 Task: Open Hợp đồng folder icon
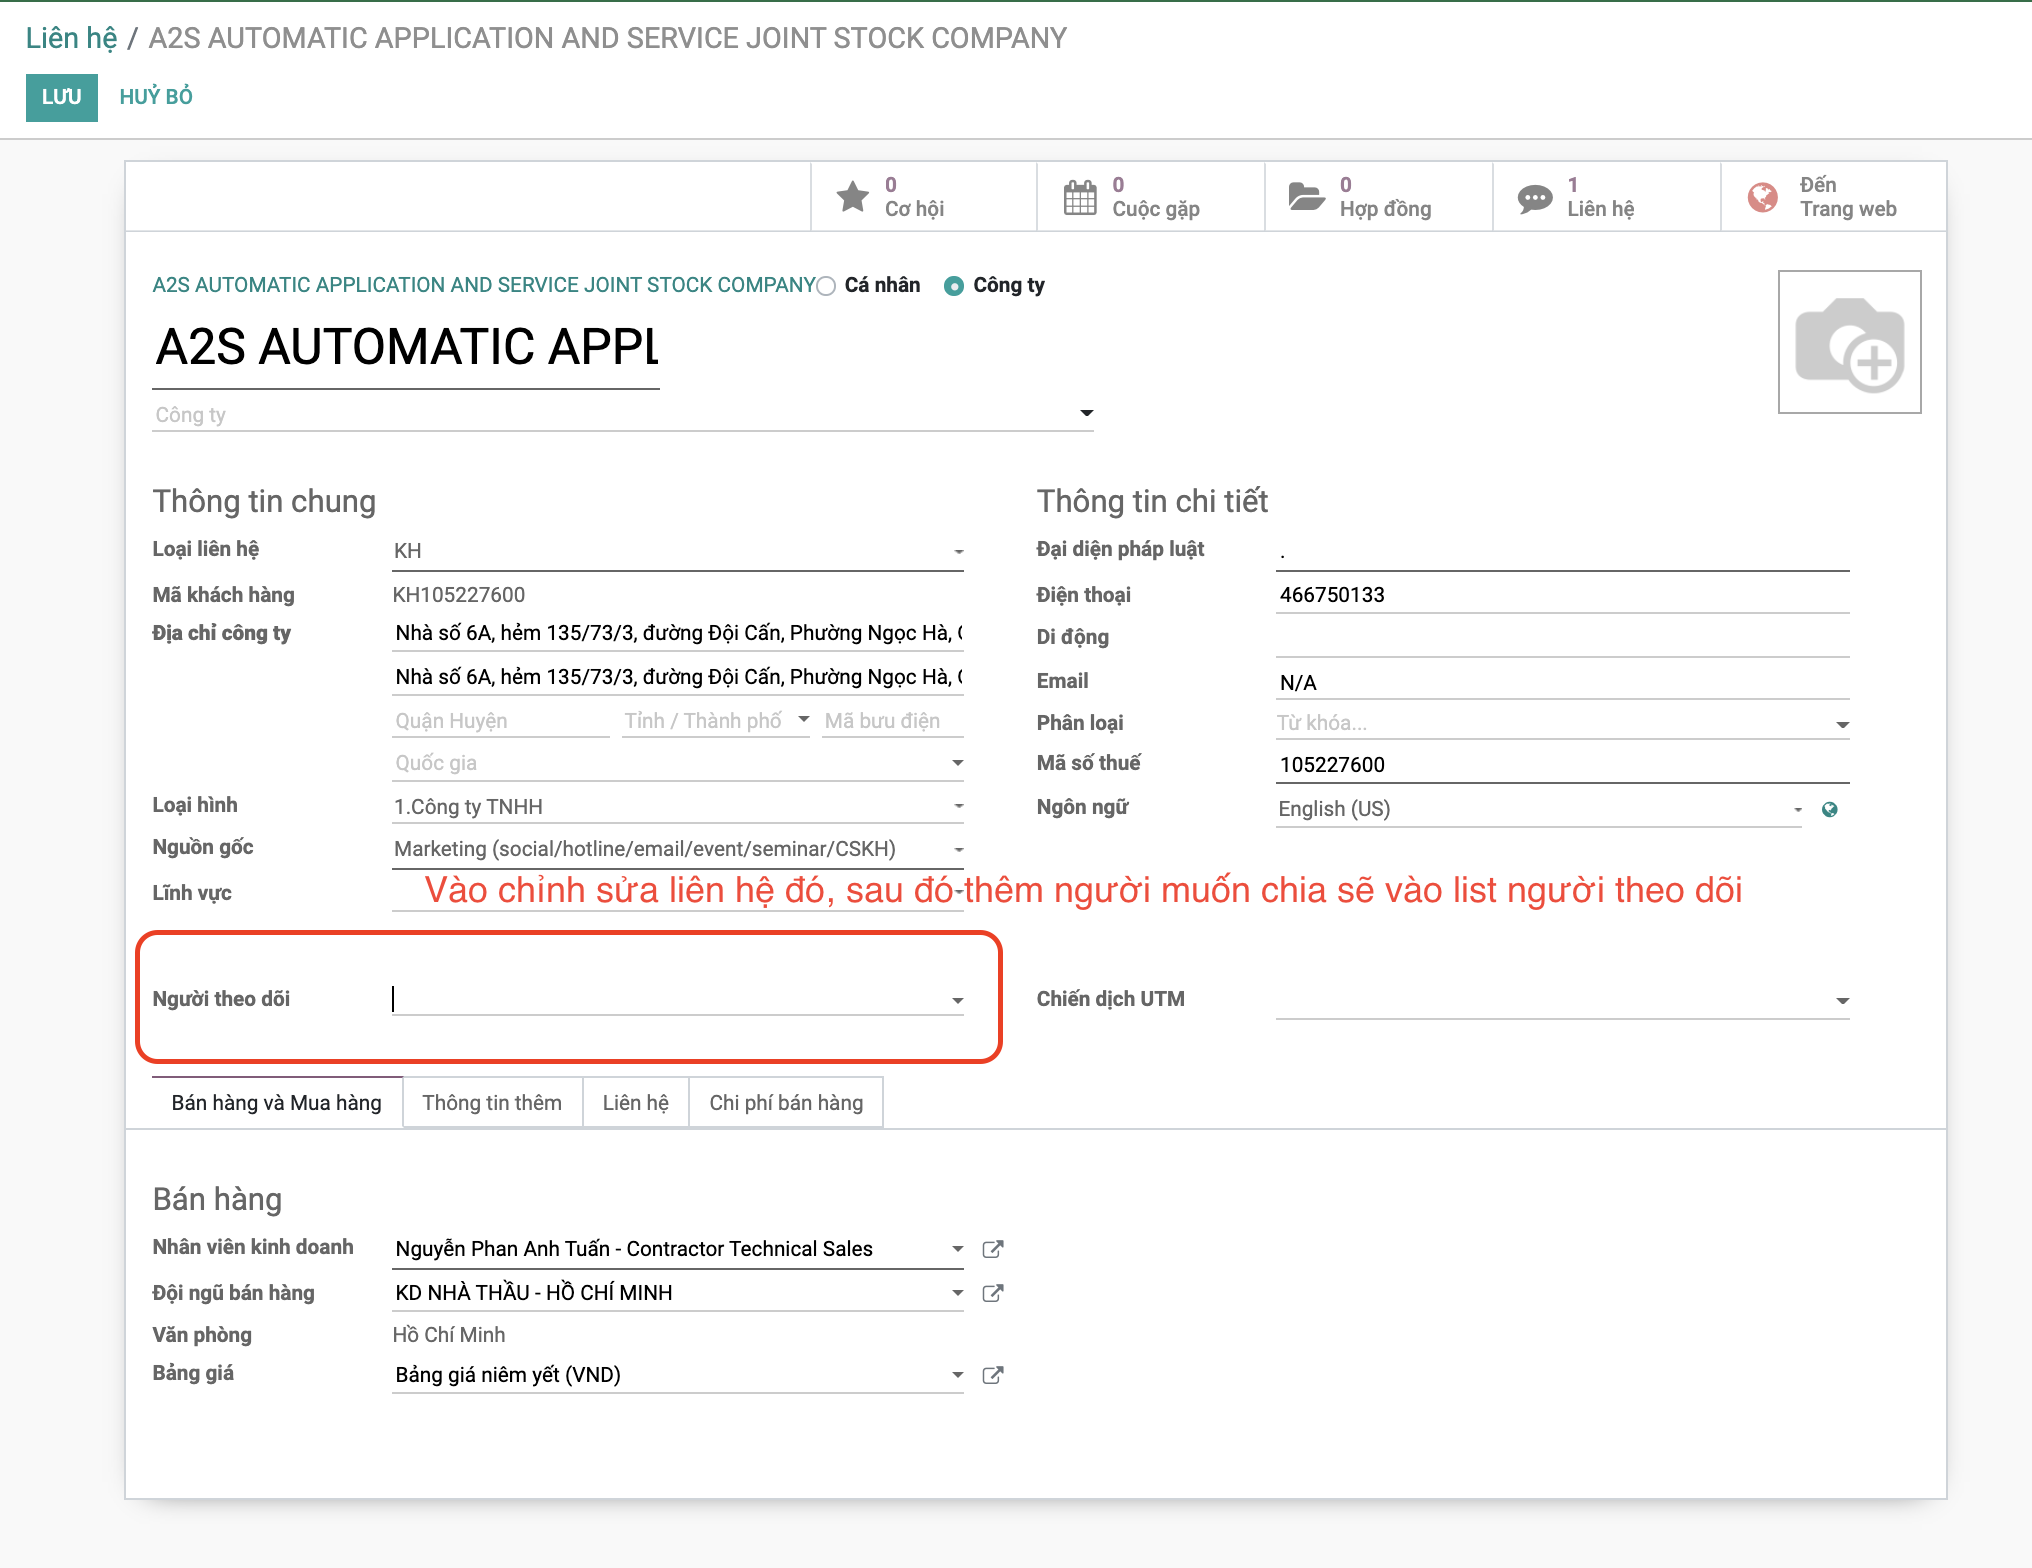(x=1306, y=196)
